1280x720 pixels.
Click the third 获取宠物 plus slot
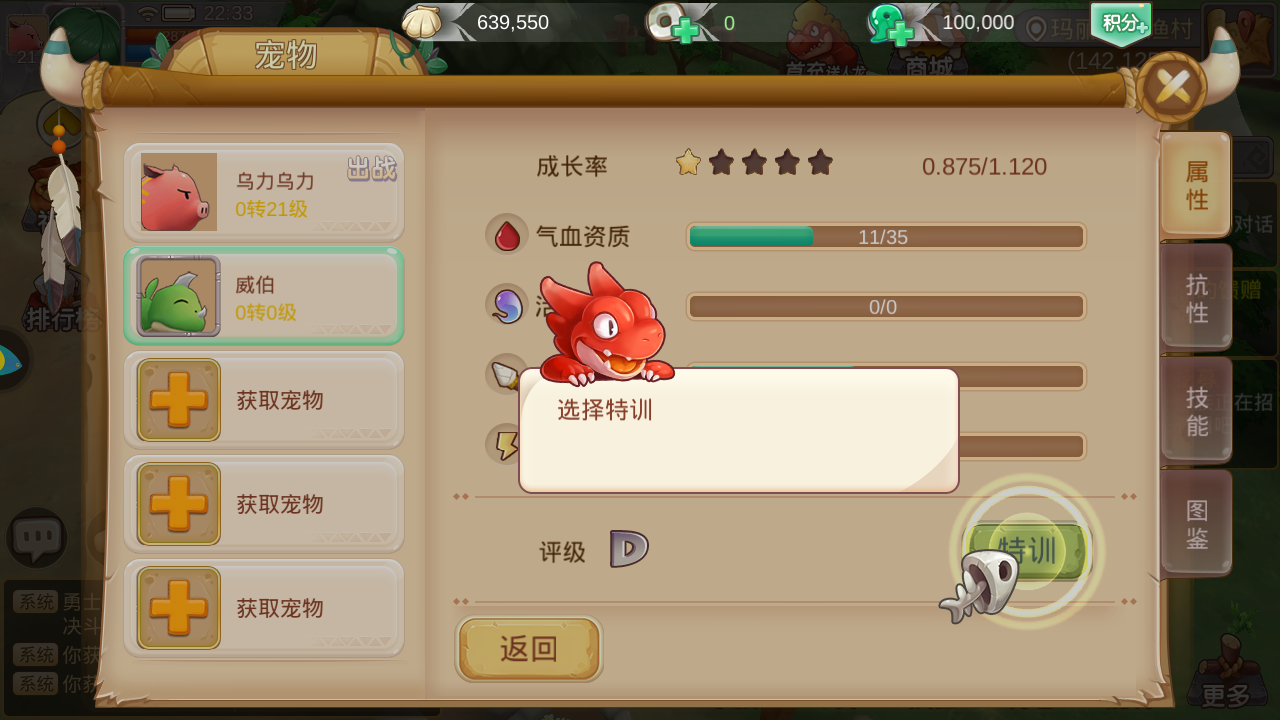click(264, 608)
